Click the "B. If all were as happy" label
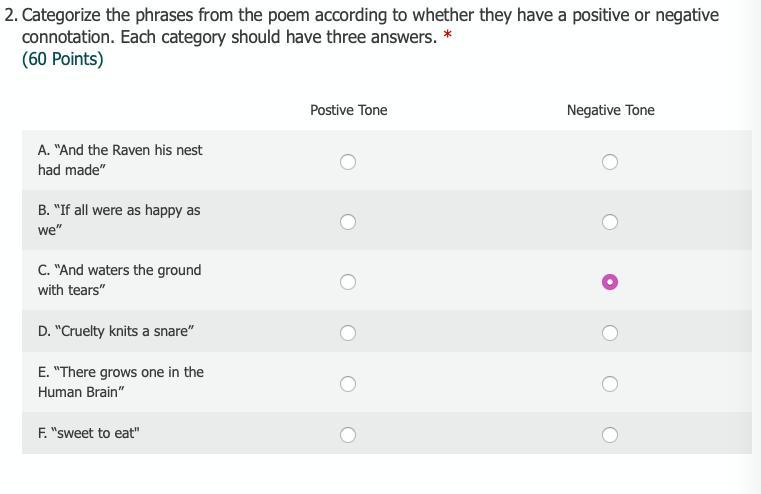The height and width of the screenshot is (494, 761). 119,220
